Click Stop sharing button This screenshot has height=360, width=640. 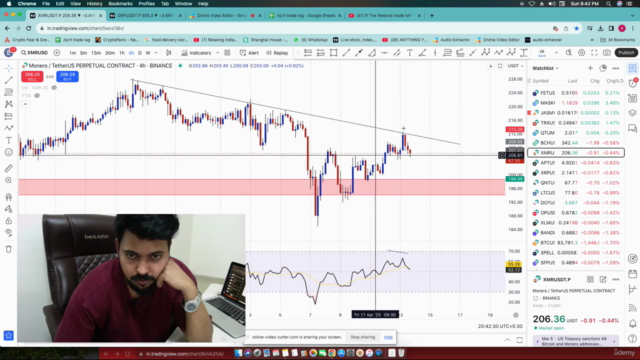click(x=362, y=337)
